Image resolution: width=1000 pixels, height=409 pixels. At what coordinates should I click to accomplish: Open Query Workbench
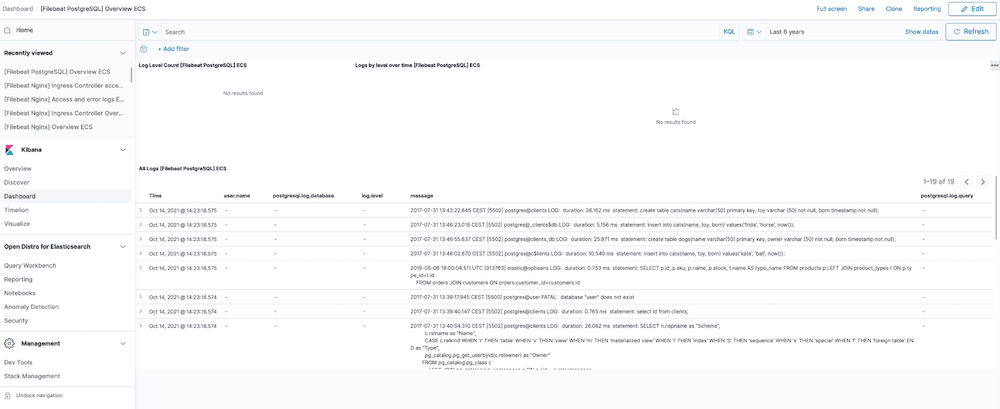tap(28, 265)
